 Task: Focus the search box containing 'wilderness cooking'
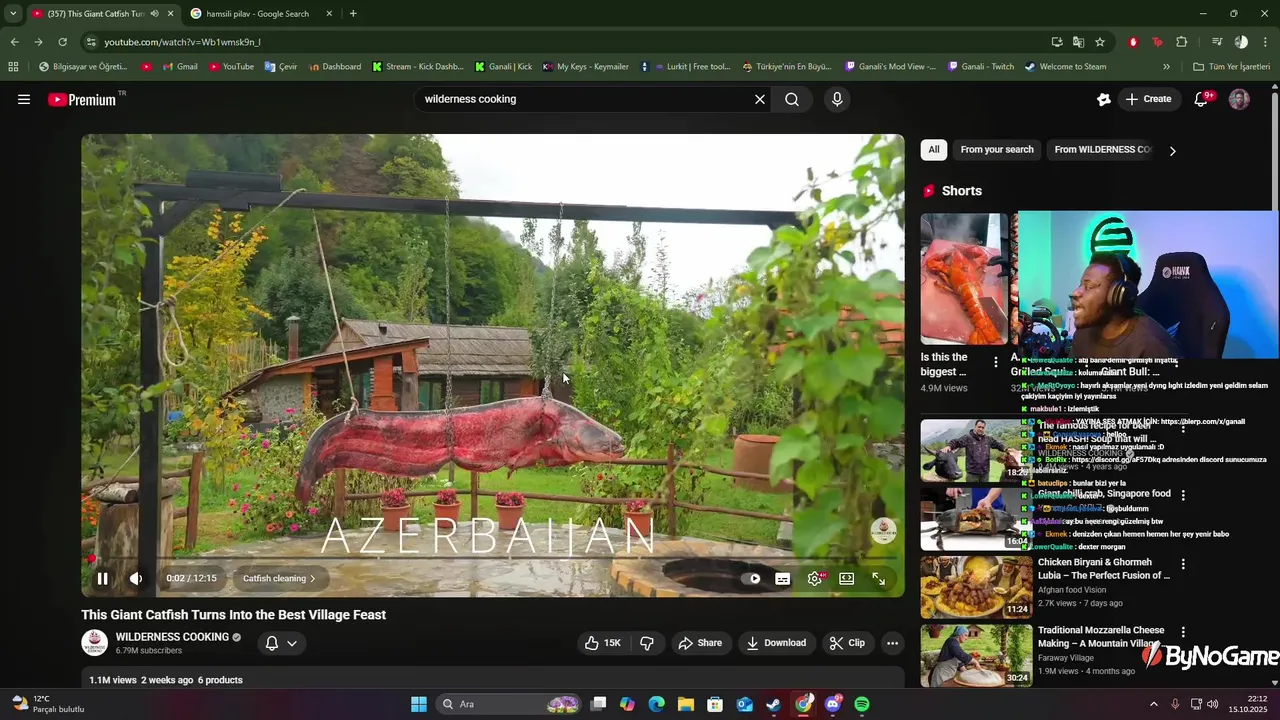[585, 99]
